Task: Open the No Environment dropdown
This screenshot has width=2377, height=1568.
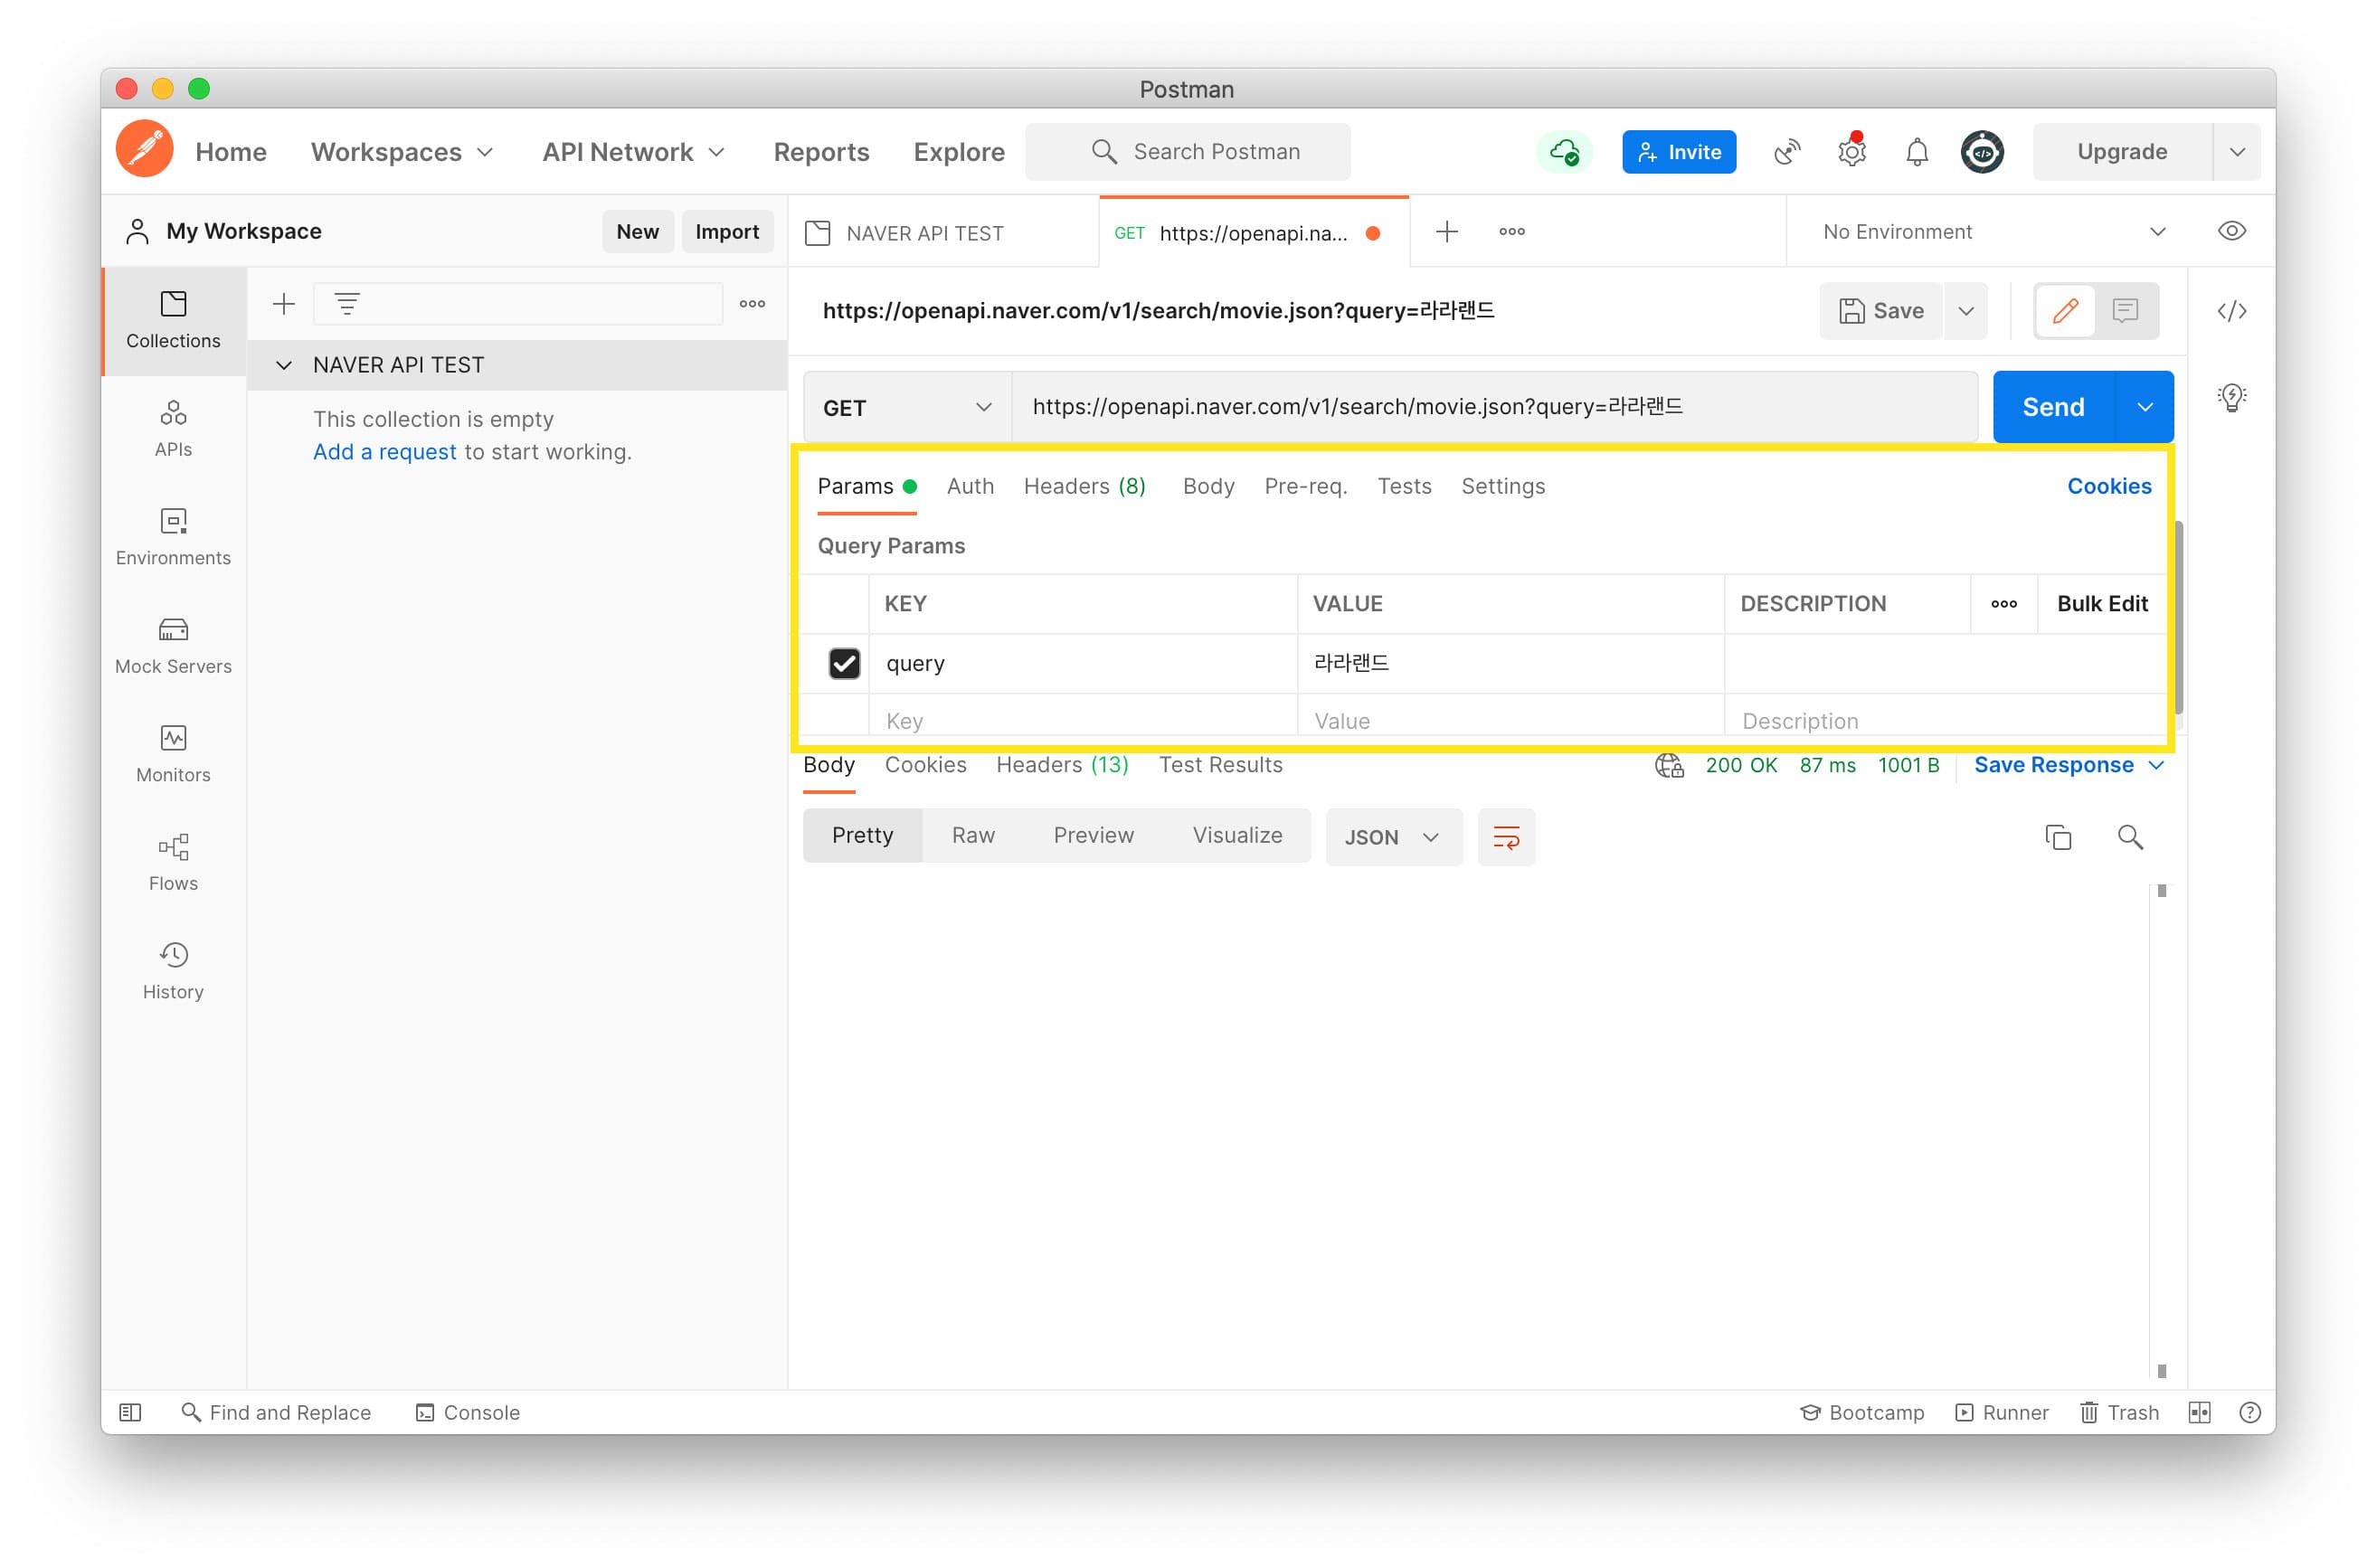Action: click(x=1991, y=232)
